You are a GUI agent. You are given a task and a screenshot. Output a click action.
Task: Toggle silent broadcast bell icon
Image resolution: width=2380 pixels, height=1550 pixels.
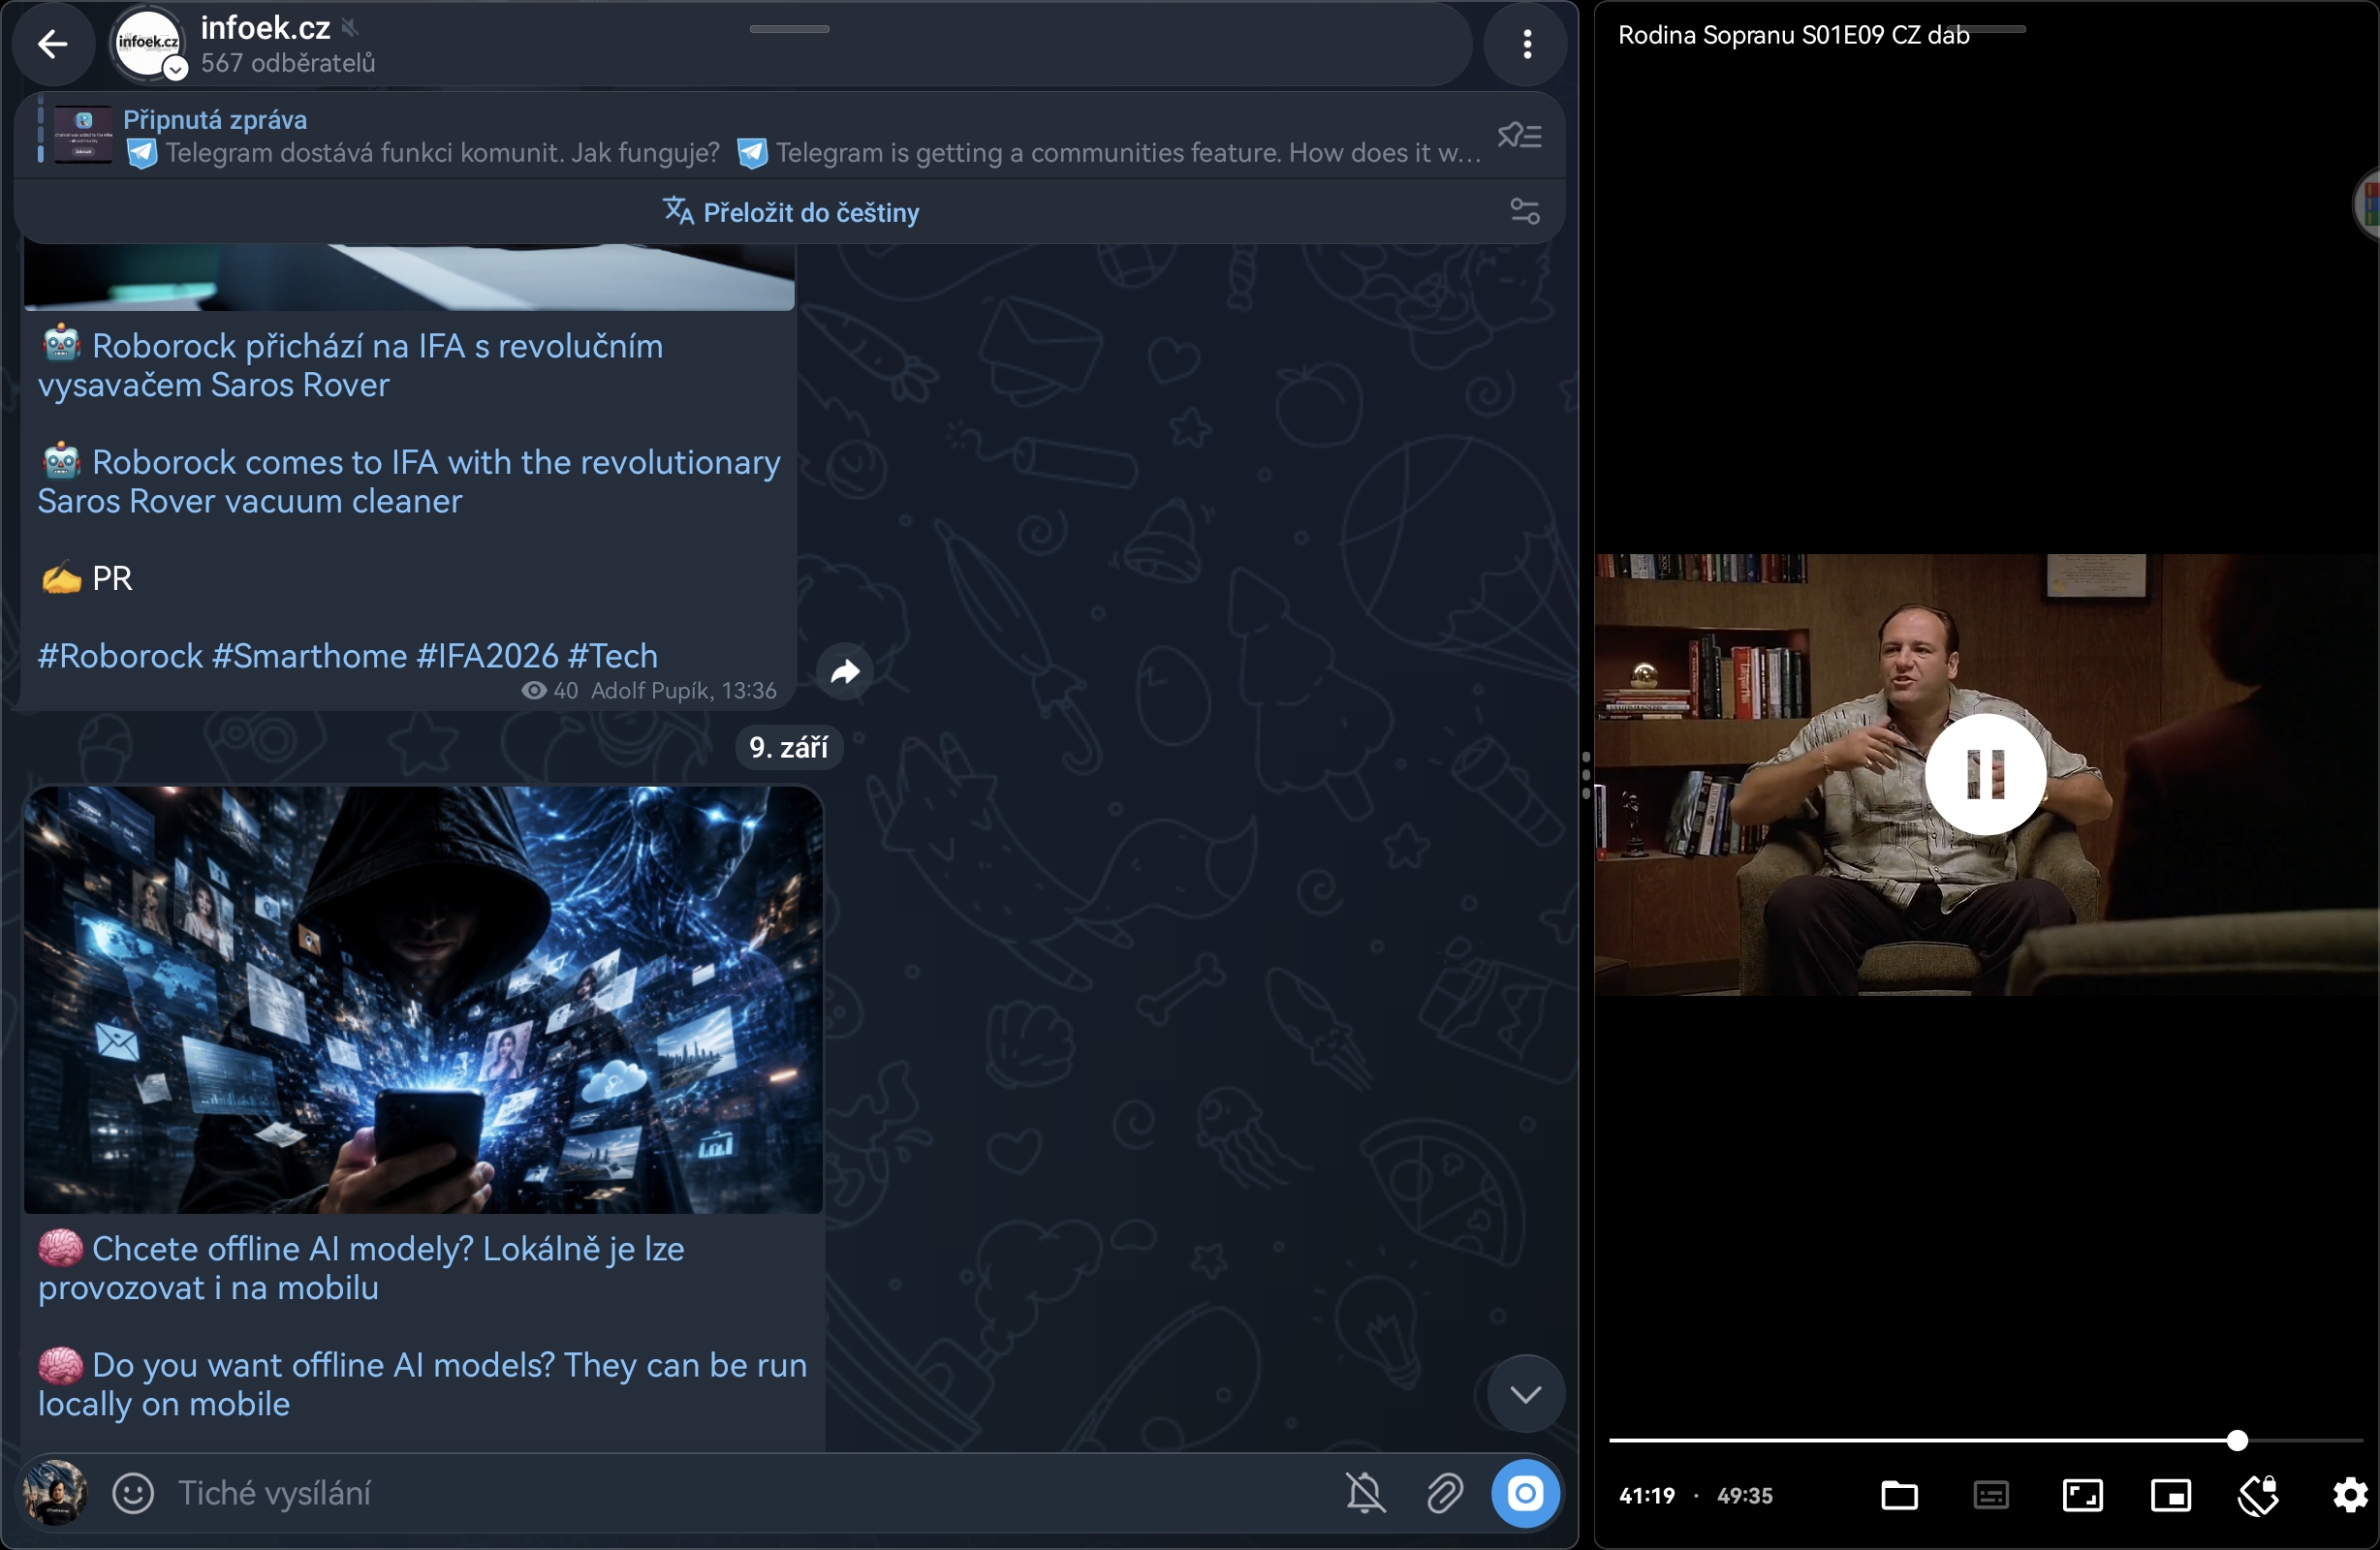(x=1365, y=1493)
